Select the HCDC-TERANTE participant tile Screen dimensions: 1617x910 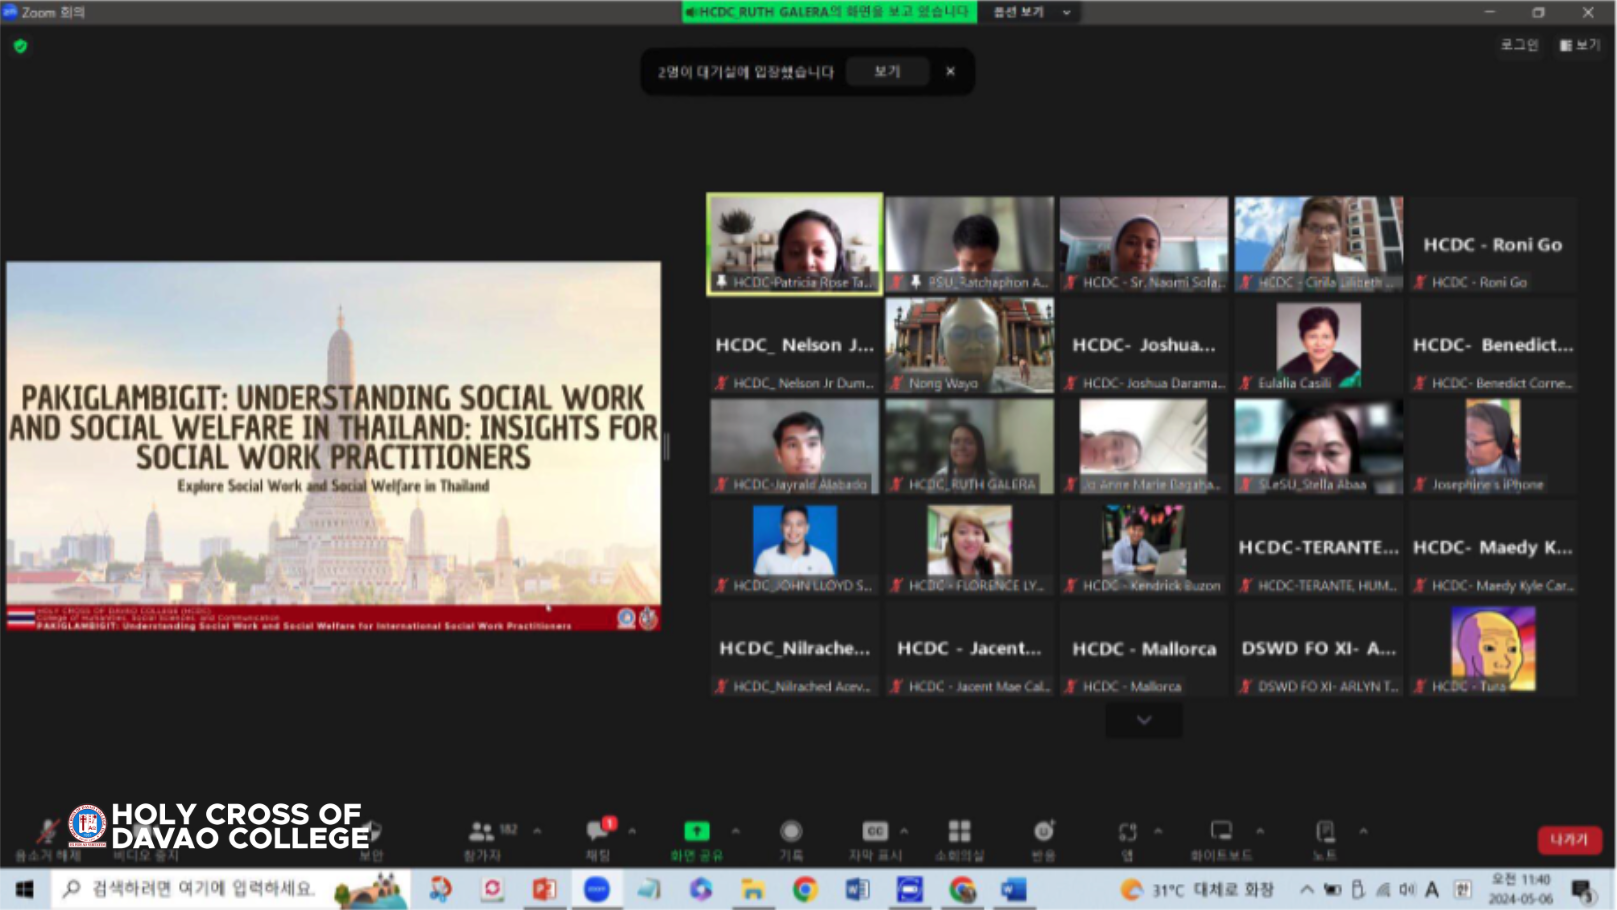pos(1318,547)
